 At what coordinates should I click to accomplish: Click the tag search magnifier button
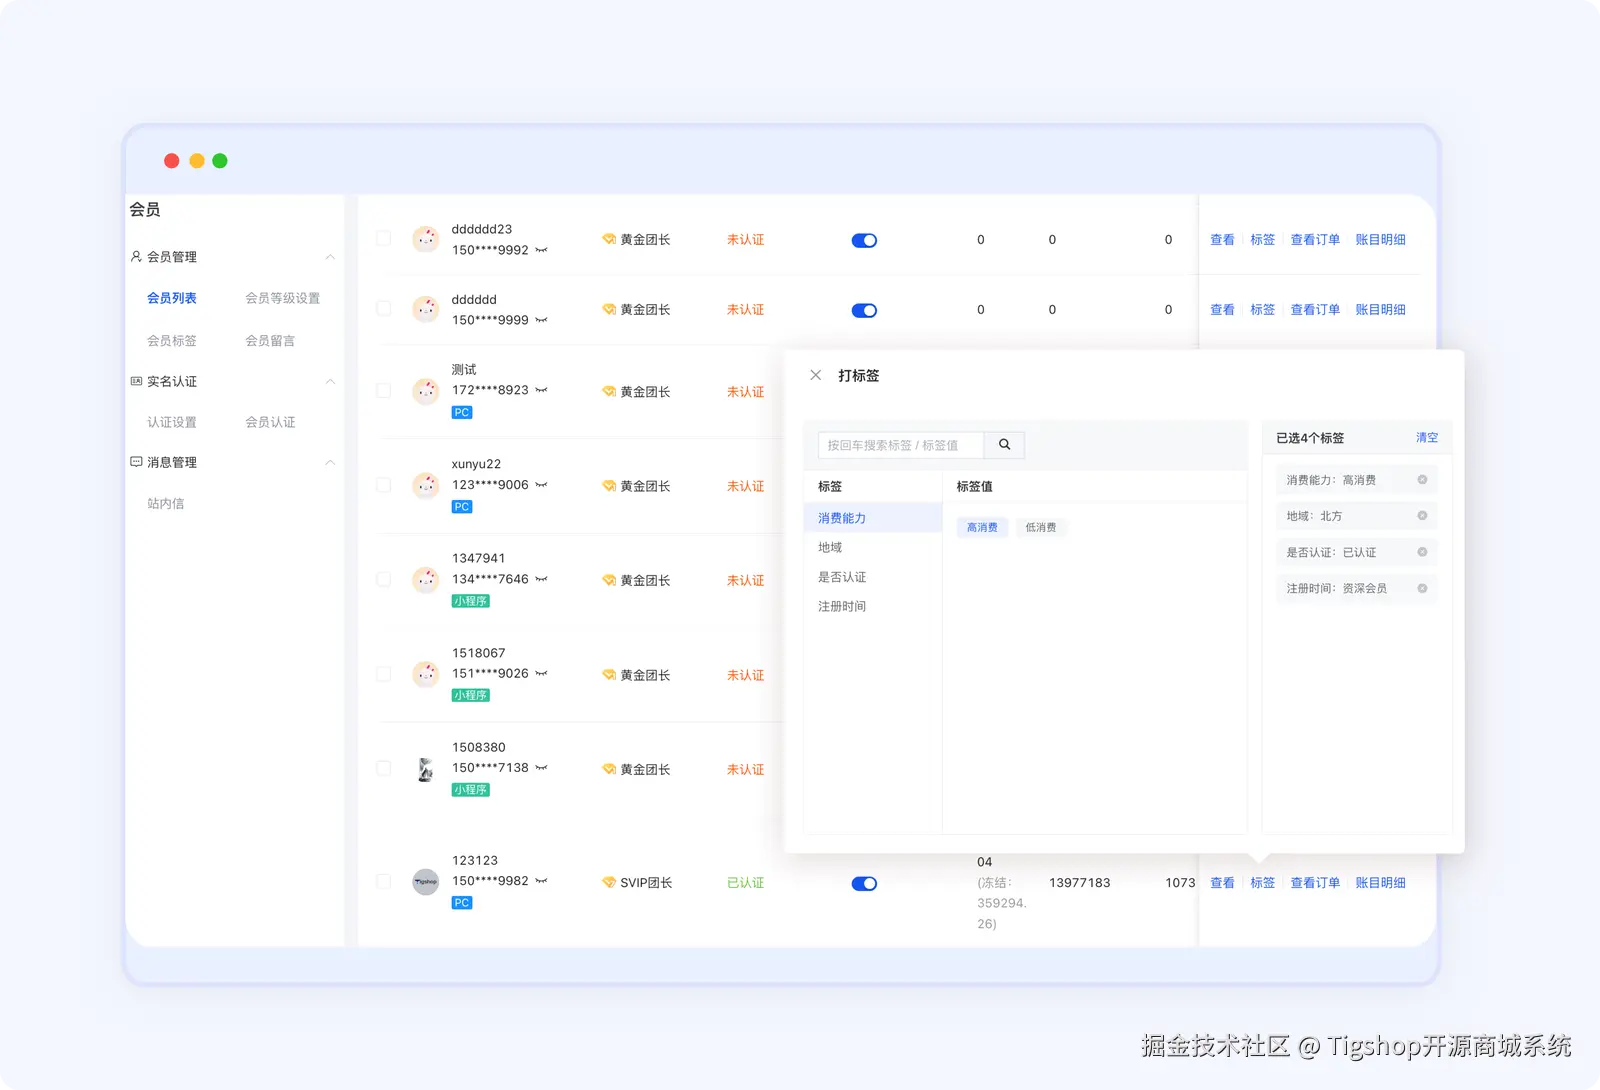click(x=1004, y=445)
